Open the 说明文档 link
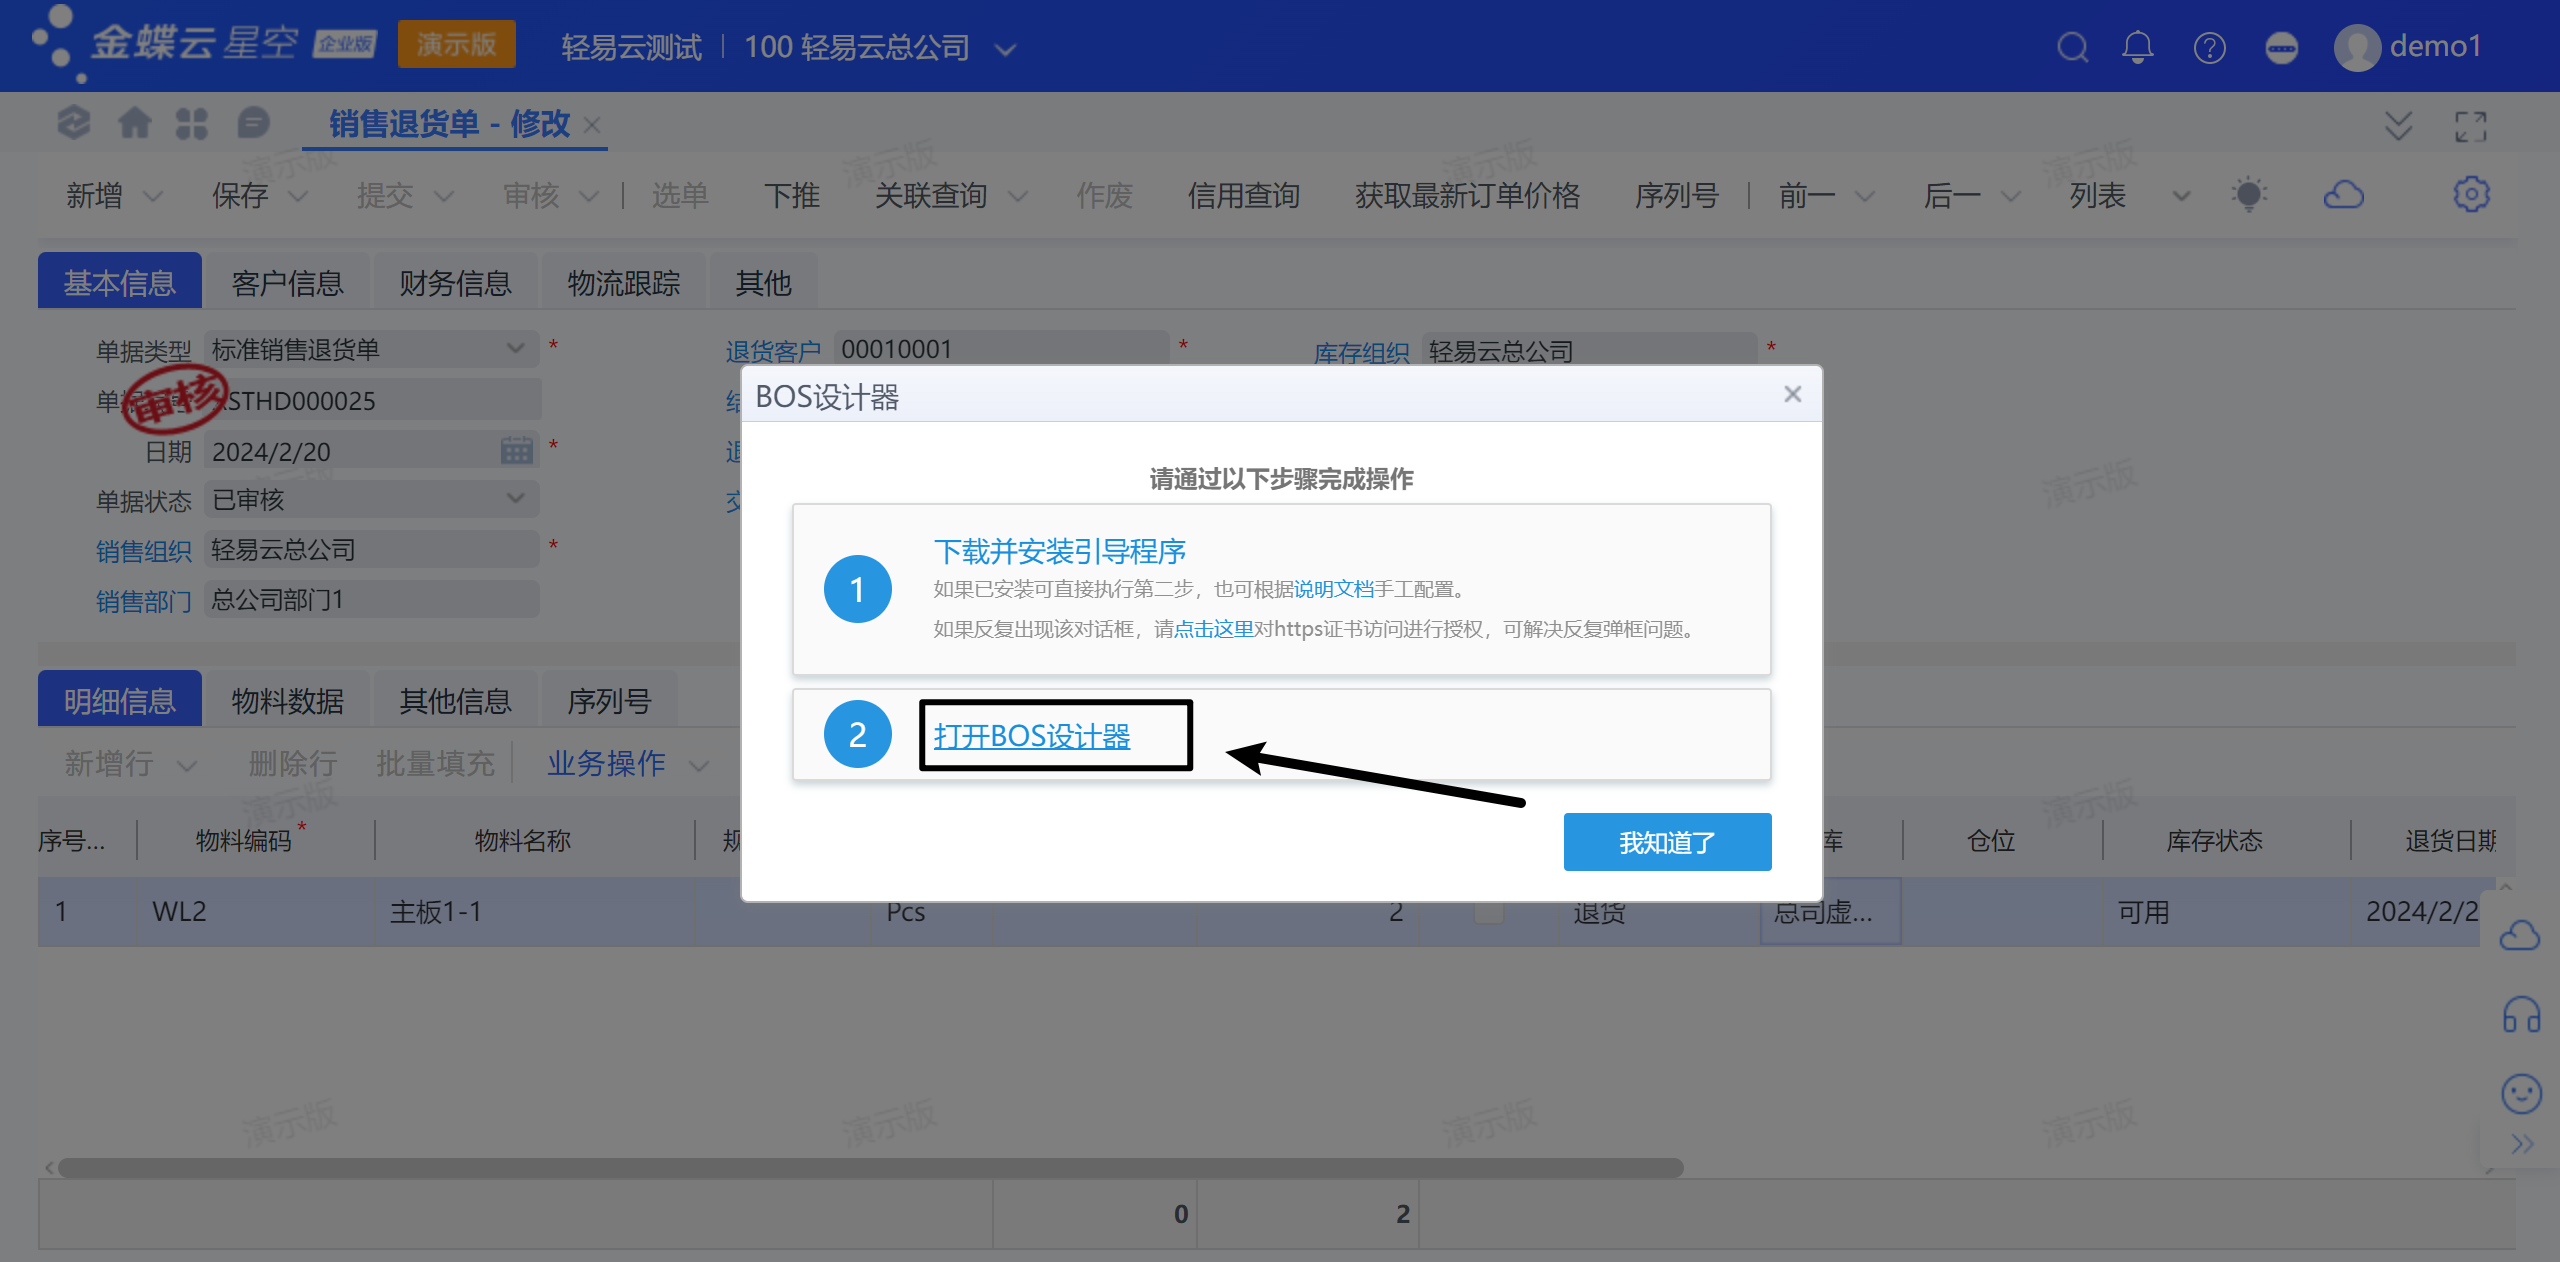Viewport: 2560px width, 1262px height. pos(1333,589)
